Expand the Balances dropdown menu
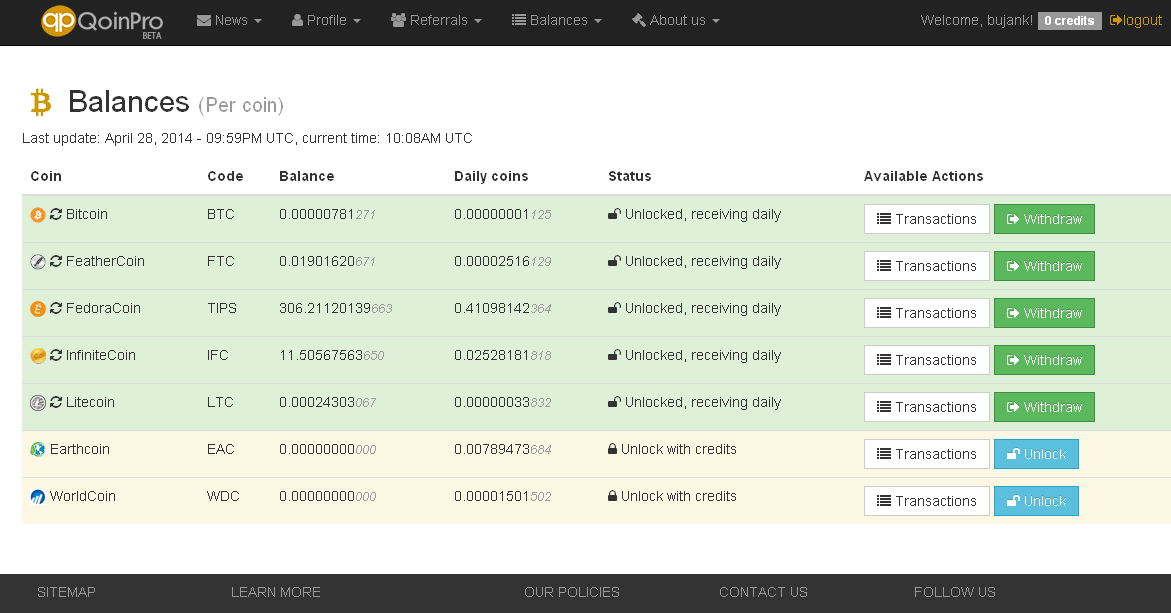Image resolution: width=1171 pixels, height=613 pixels. (x=556, y=20)
